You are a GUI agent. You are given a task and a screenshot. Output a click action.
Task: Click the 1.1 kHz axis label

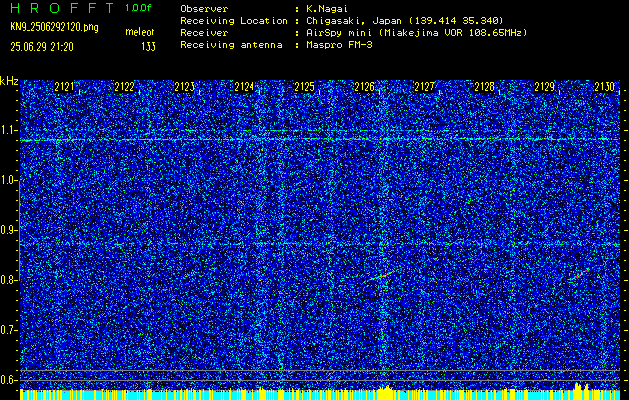click(x=8, y=130)
